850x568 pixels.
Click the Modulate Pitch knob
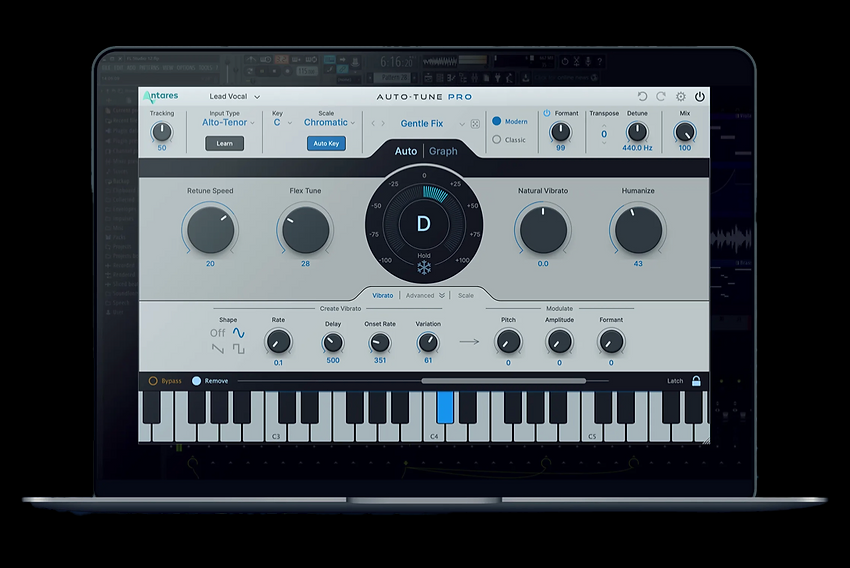(508, 342)
